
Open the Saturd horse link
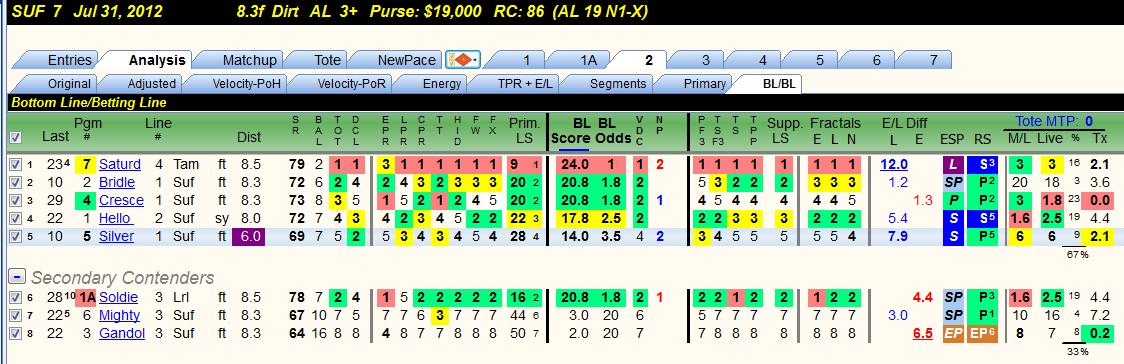120,165
